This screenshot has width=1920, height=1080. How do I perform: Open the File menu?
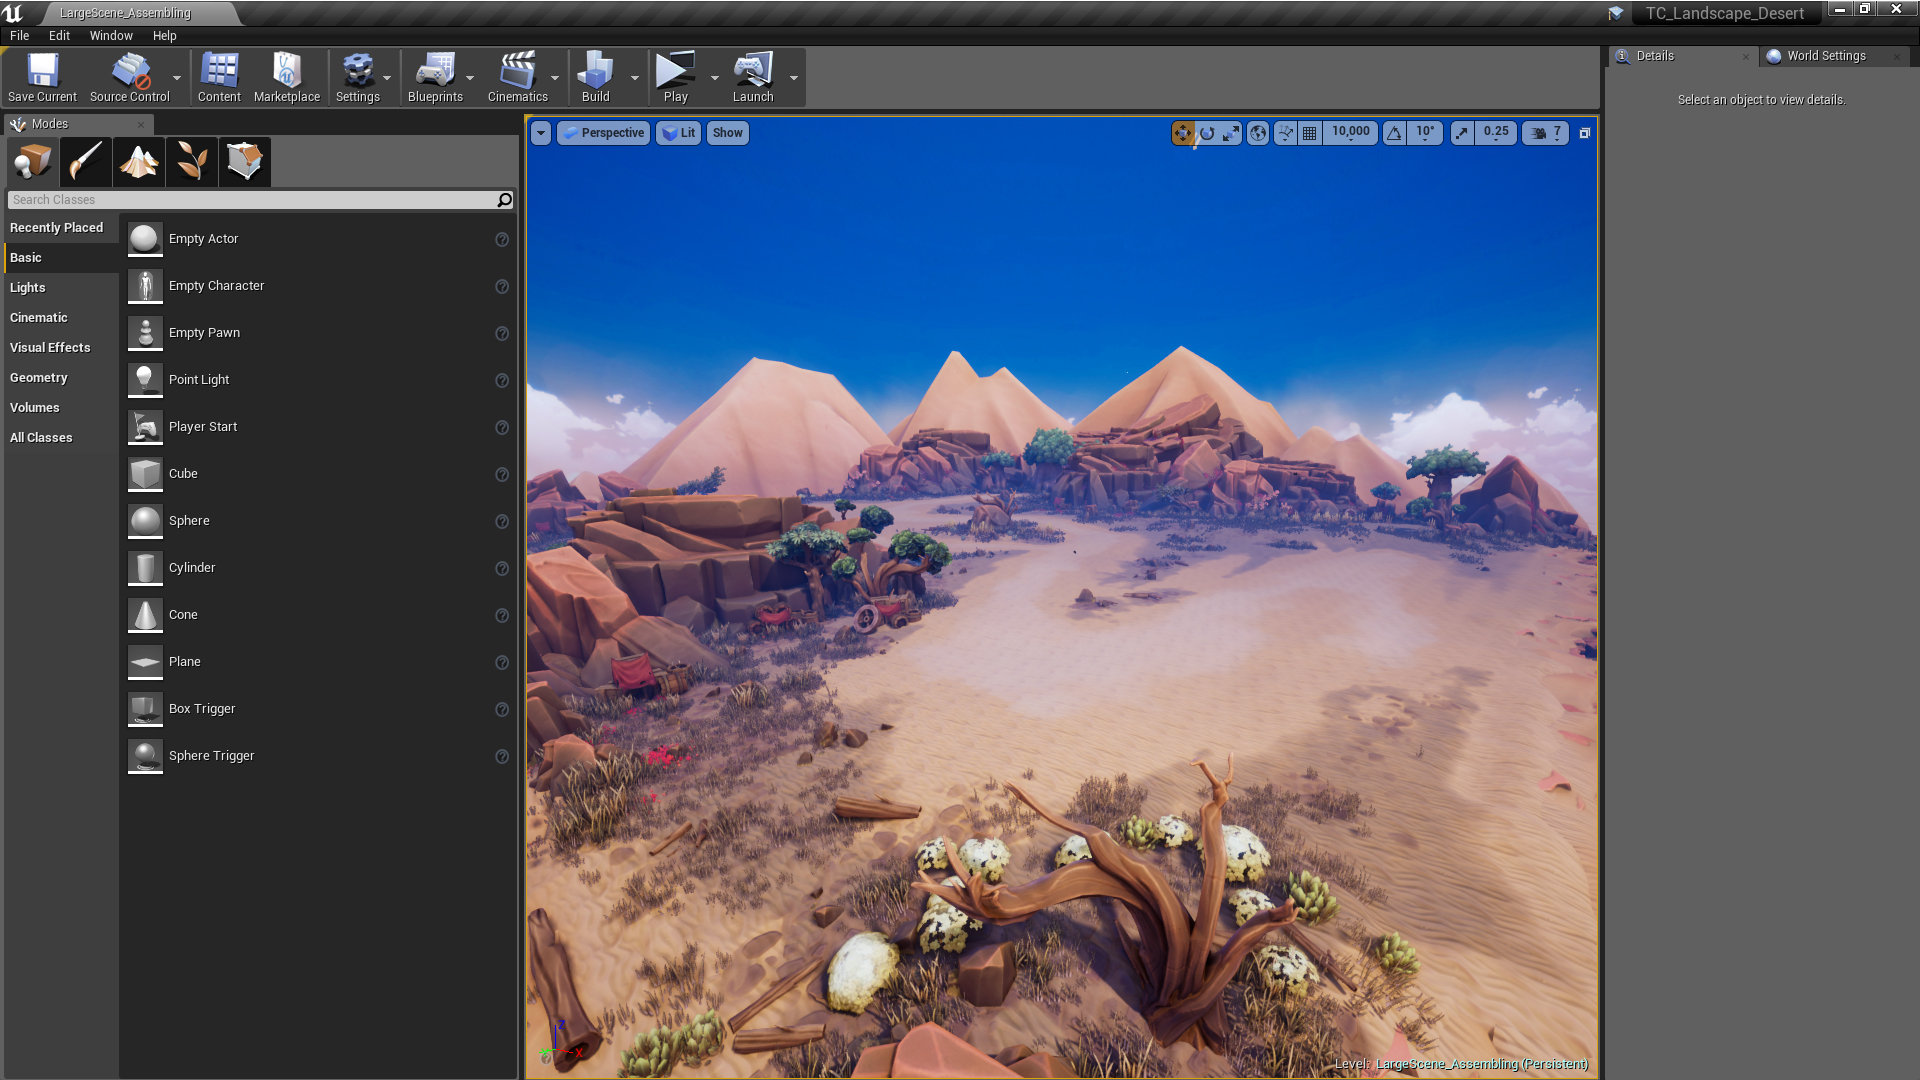click(19, 36)
